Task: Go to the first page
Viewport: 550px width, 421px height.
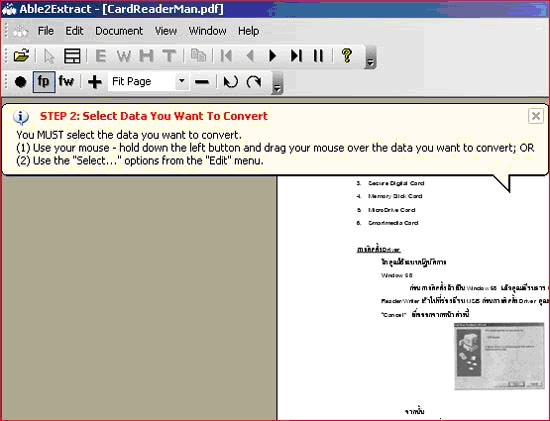Action: pos(226,56)
